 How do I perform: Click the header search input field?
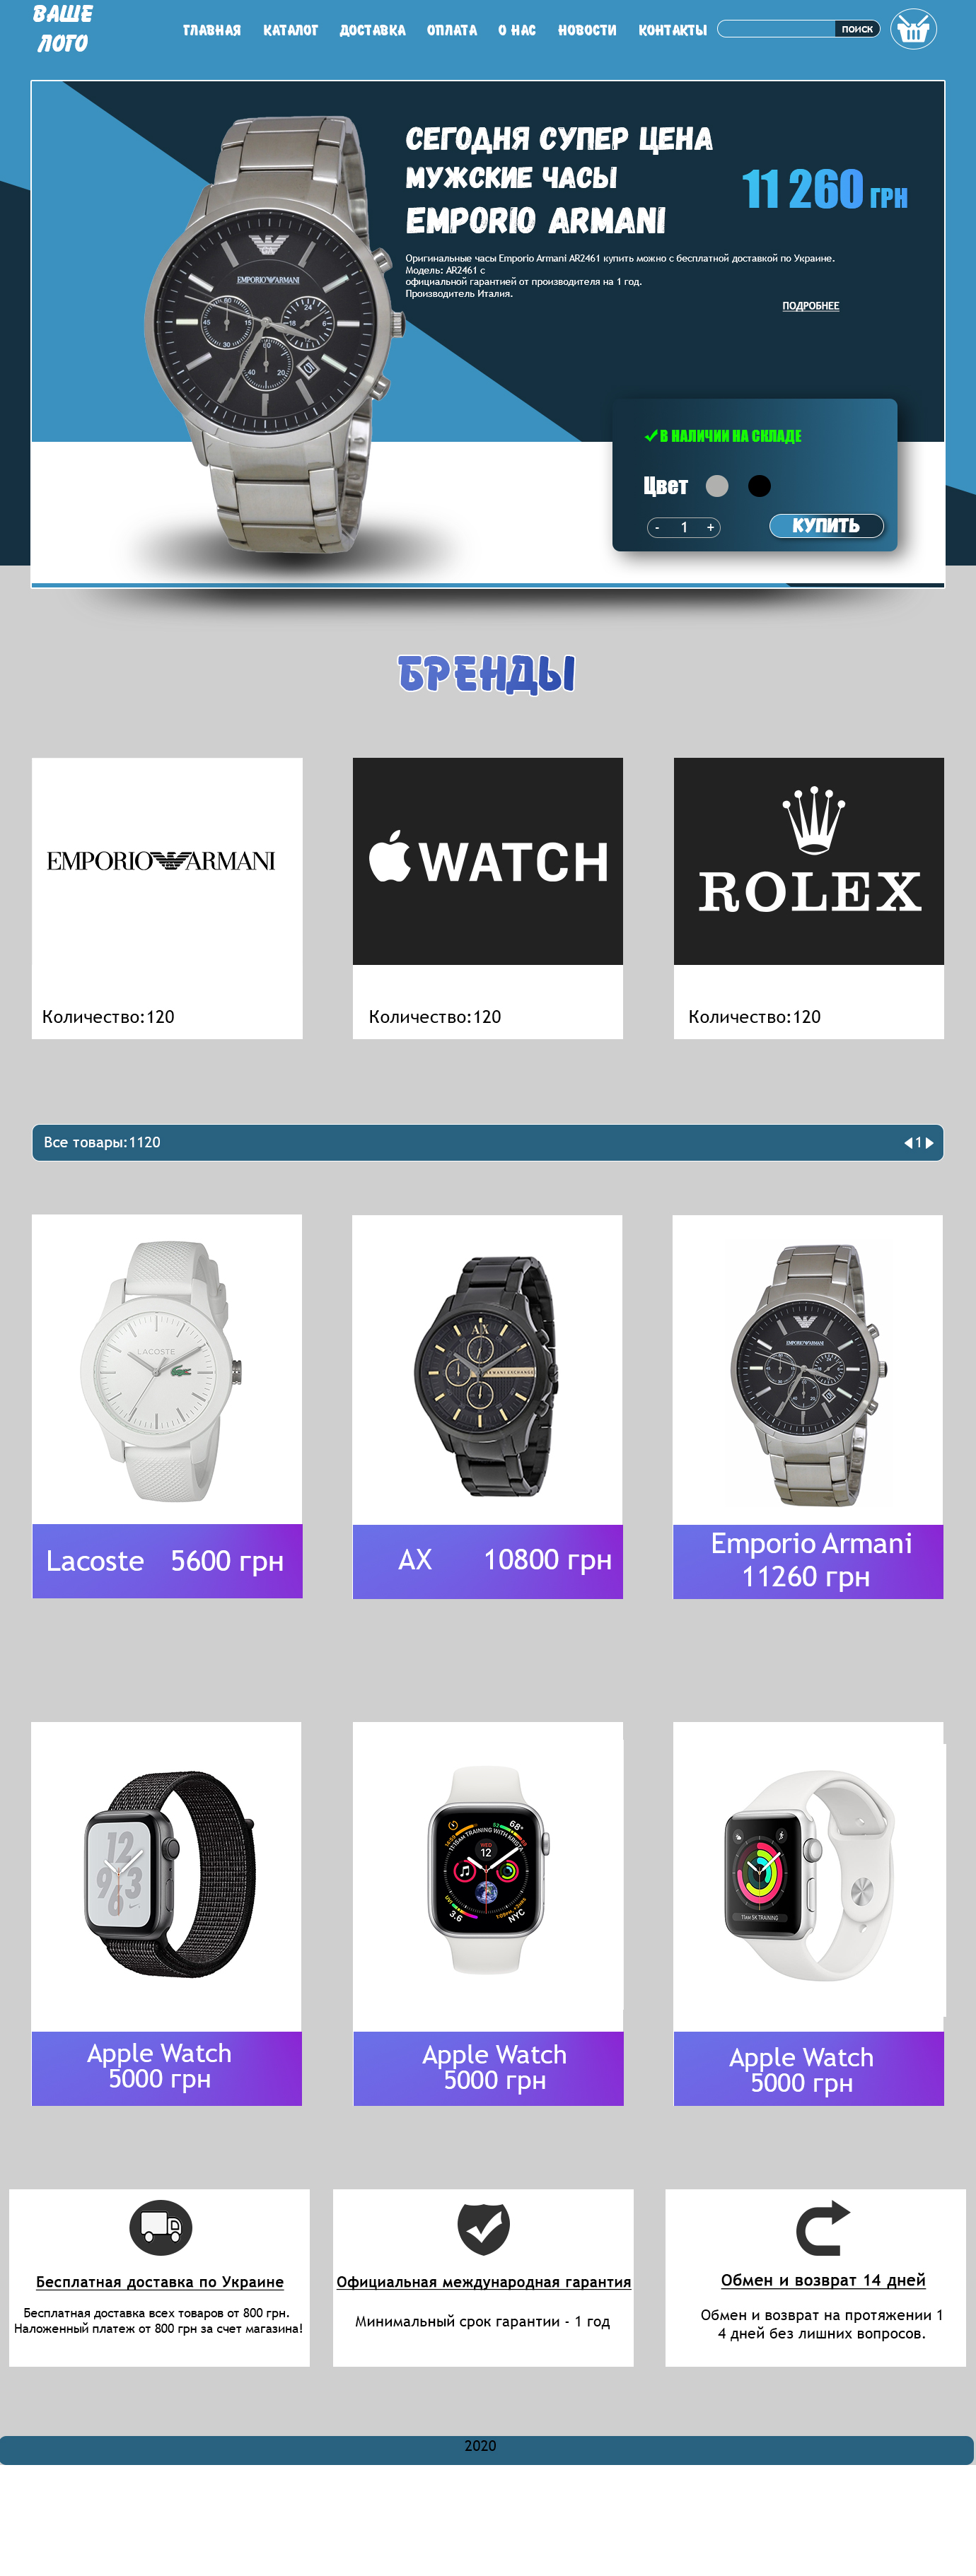[776, 29]
